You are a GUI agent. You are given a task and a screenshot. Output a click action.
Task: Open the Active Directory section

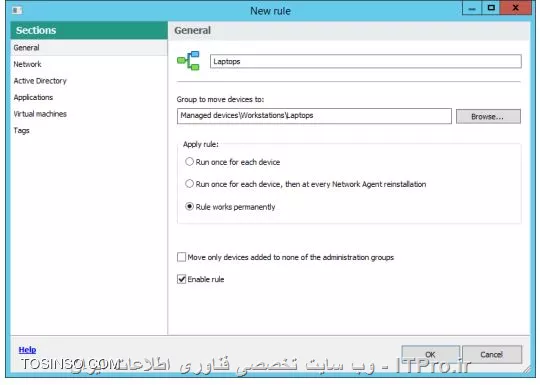40,81
